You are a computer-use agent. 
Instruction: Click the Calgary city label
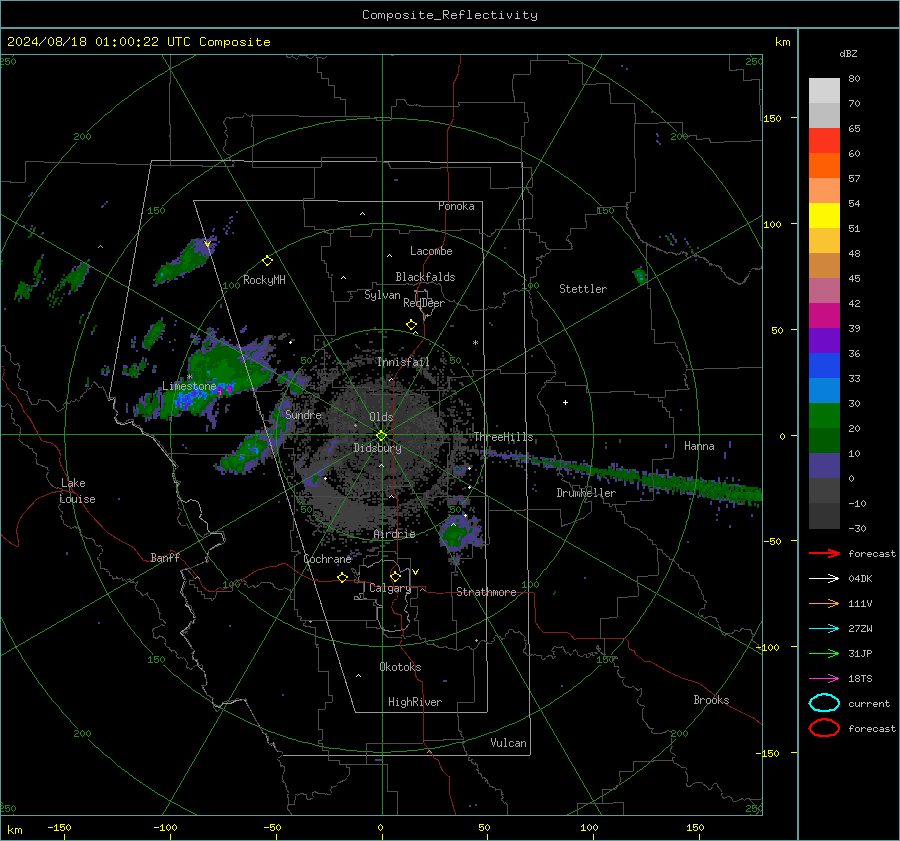[390, 588]
